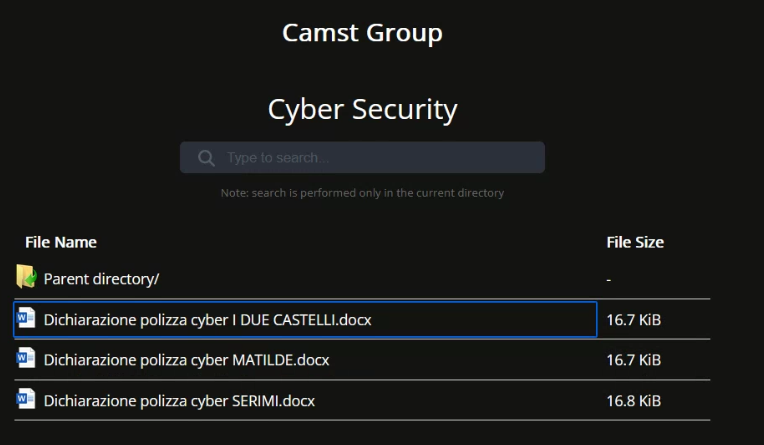Click the 16.8 KiB size of SERIMI file

click(x=633, y=400)
